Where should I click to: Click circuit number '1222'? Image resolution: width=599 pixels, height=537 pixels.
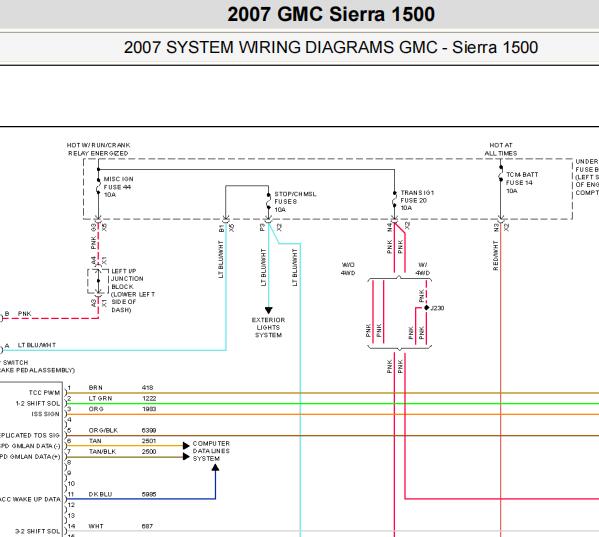pyautogui.click(x=149, y=398)
